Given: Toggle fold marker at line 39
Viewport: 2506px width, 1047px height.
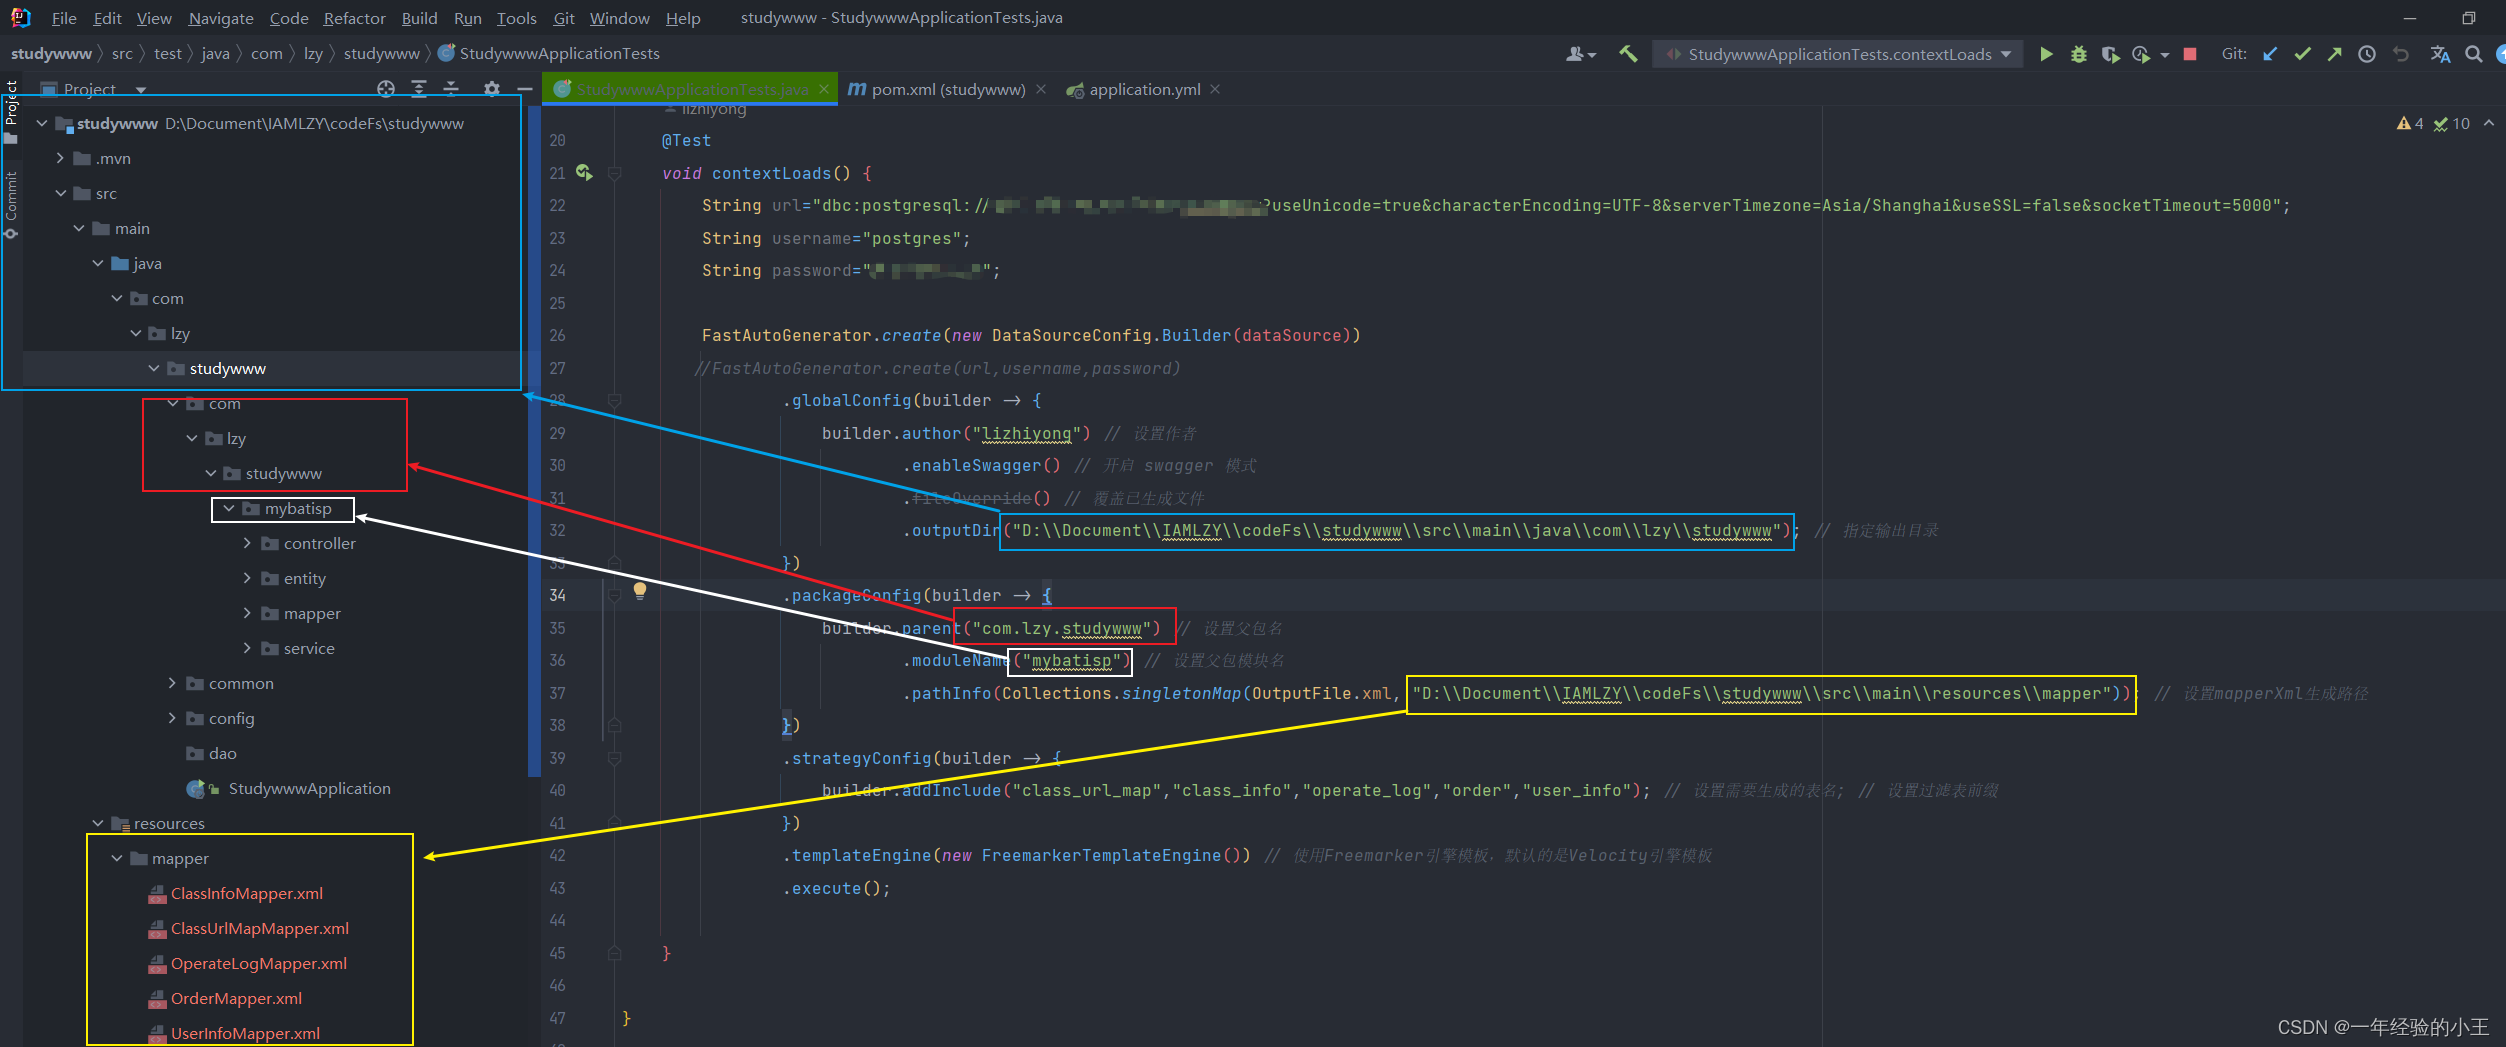Looking at the screenshot, I should coord(615,758).
